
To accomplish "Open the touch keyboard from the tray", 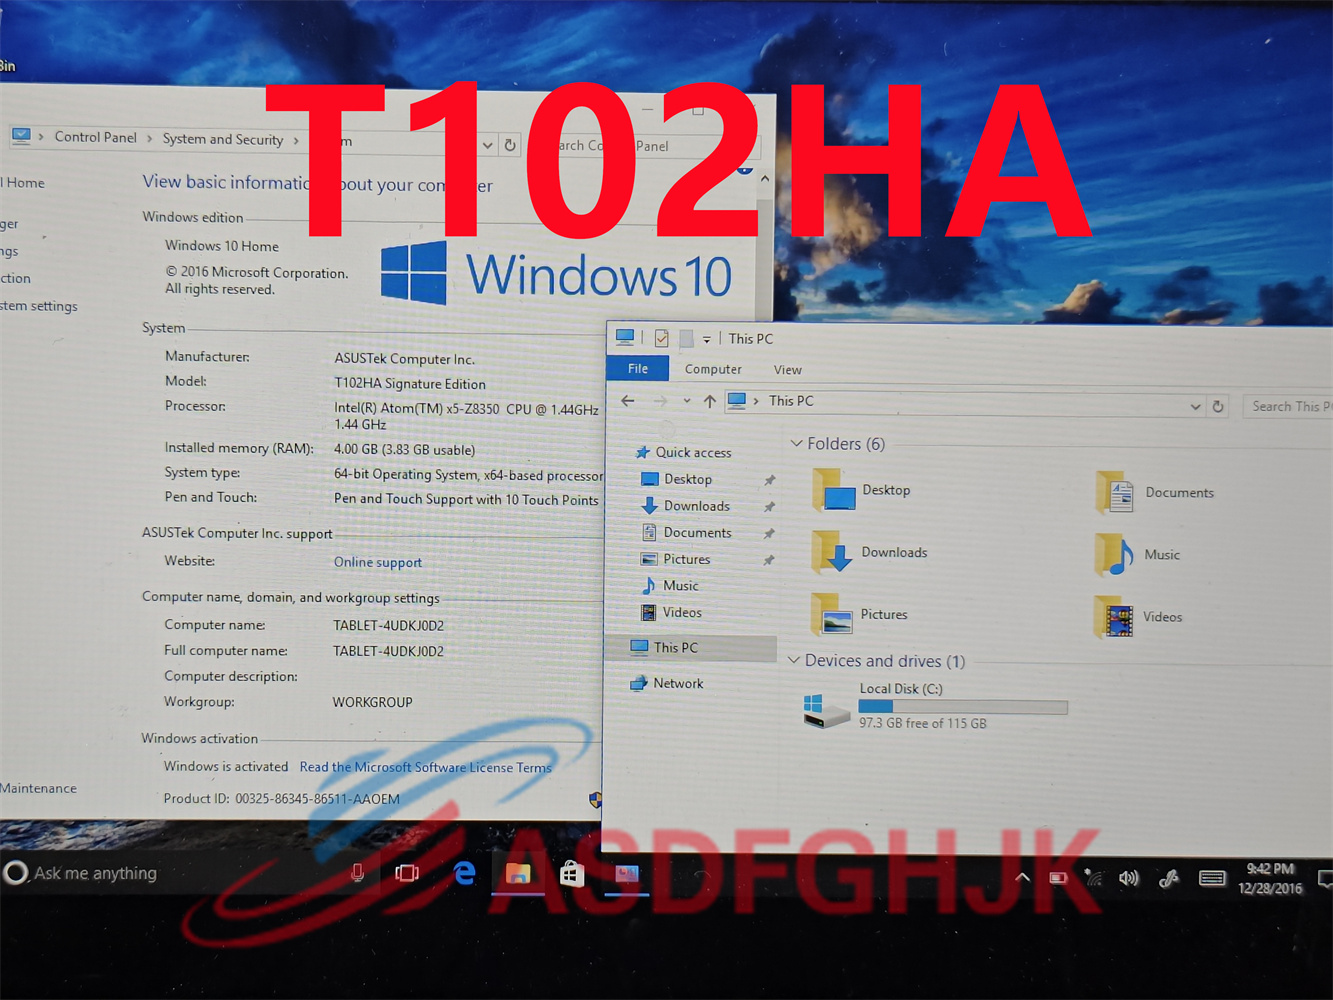I will click(1212, 878).
